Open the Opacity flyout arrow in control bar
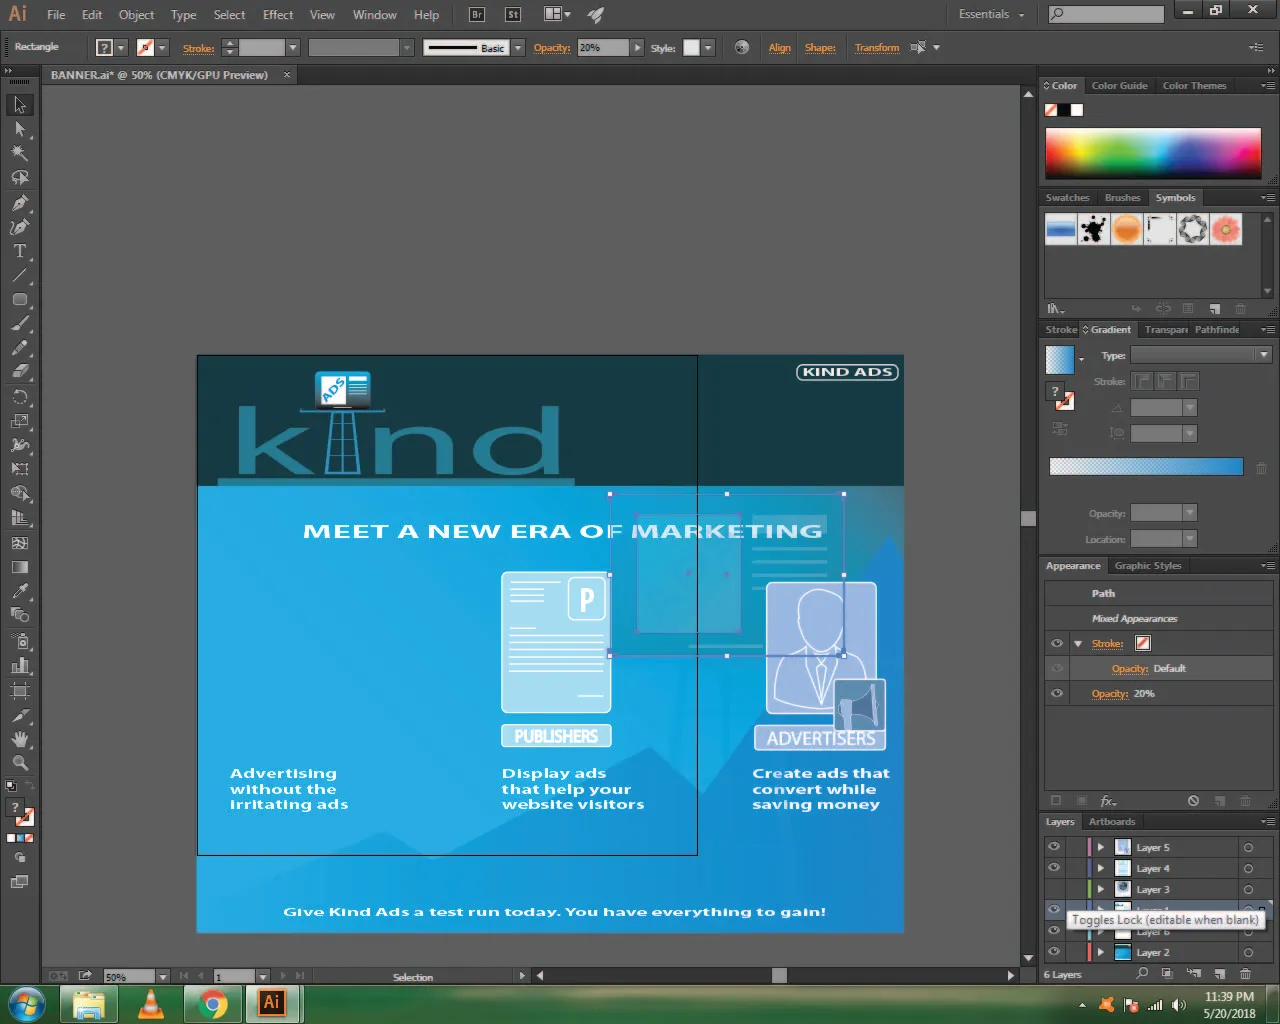1280x1024 pixels. tap(637, 47)
